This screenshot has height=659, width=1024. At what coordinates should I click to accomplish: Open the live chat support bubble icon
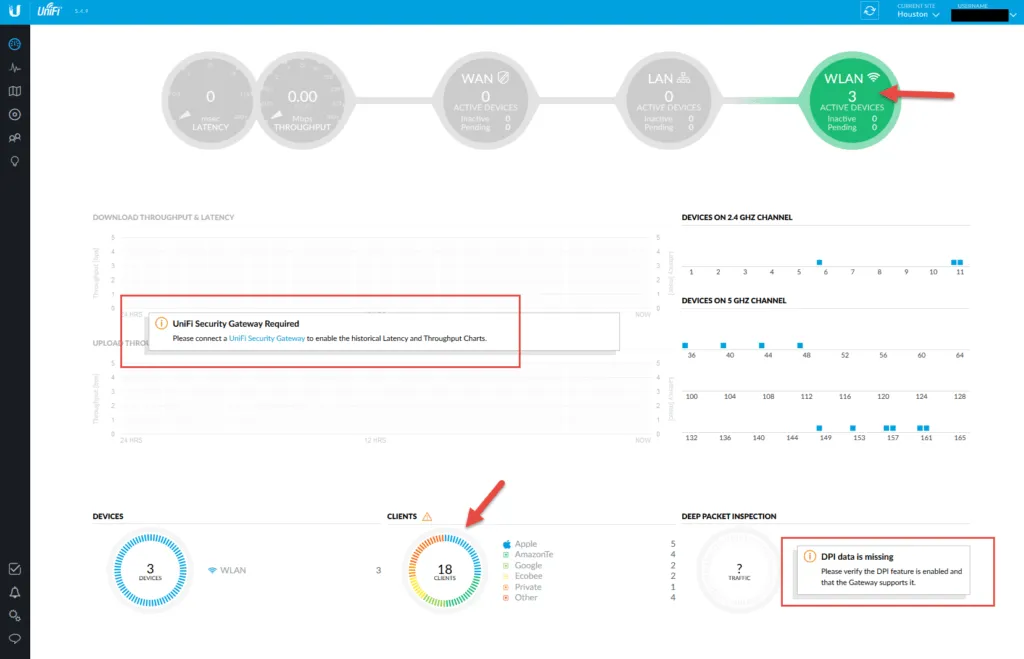(14, 638)
